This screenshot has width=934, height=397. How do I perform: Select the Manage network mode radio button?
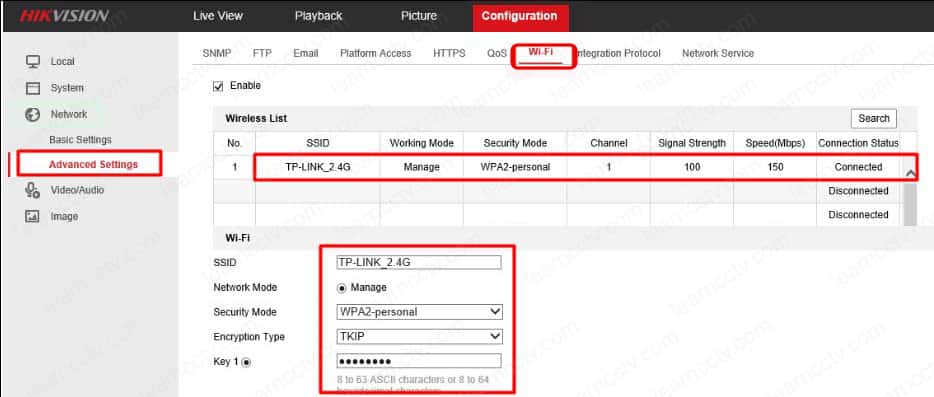coord(342,288)
